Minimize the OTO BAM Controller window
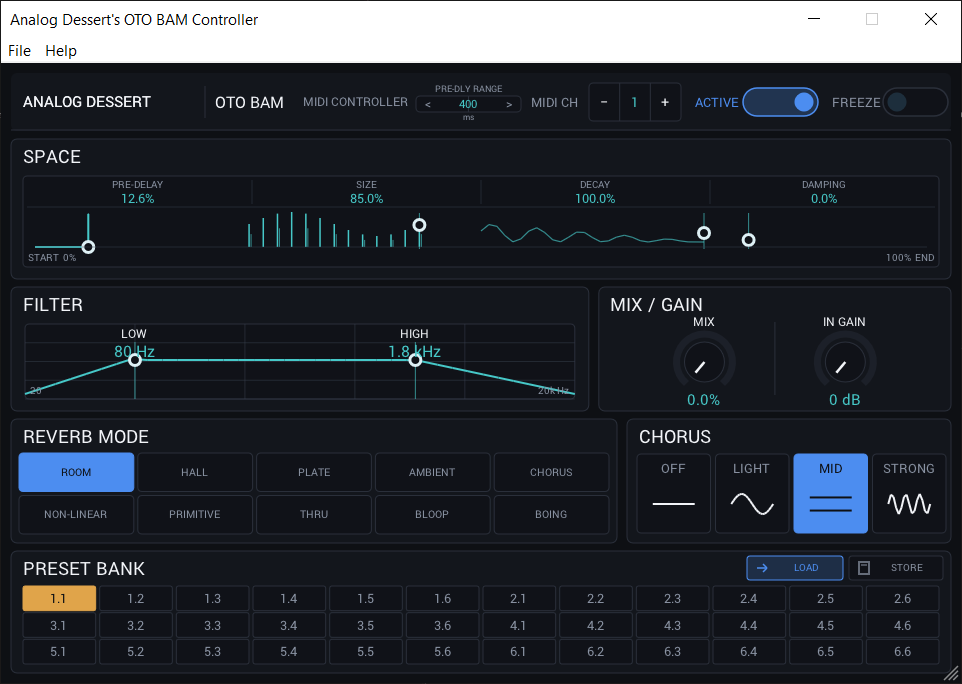This screenshot has height=684, width=962. click(814, 19)
